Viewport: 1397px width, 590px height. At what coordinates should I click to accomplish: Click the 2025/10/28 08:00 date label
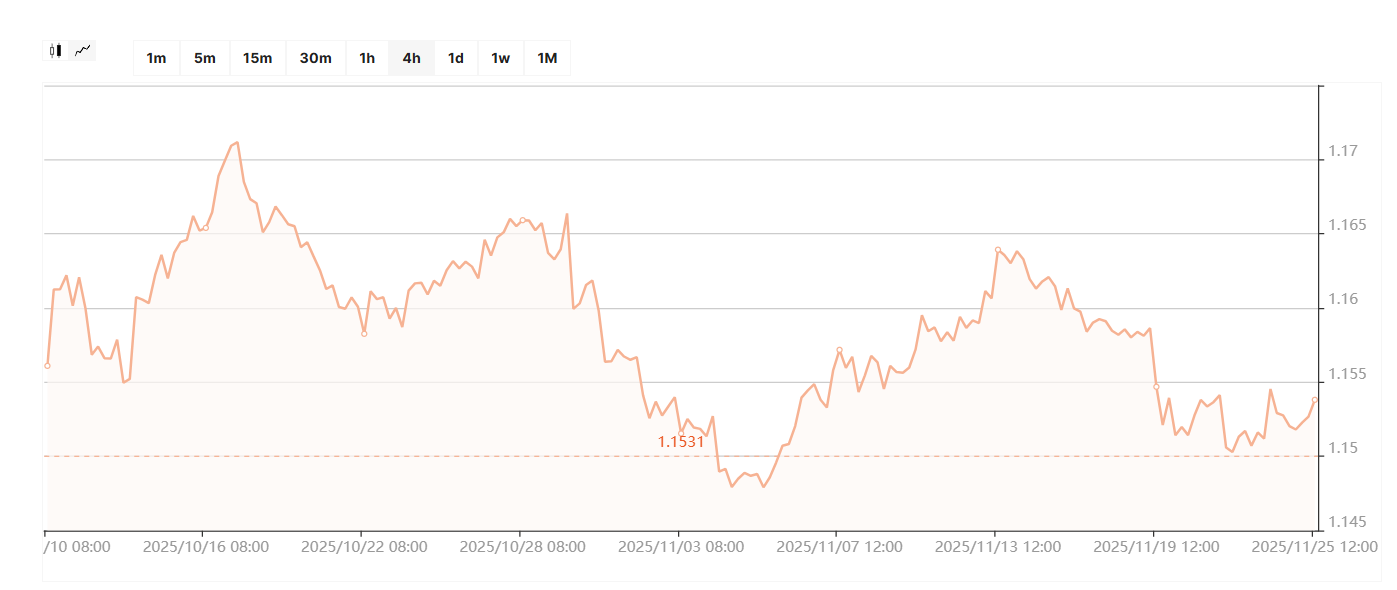click(x=522, y=547)
